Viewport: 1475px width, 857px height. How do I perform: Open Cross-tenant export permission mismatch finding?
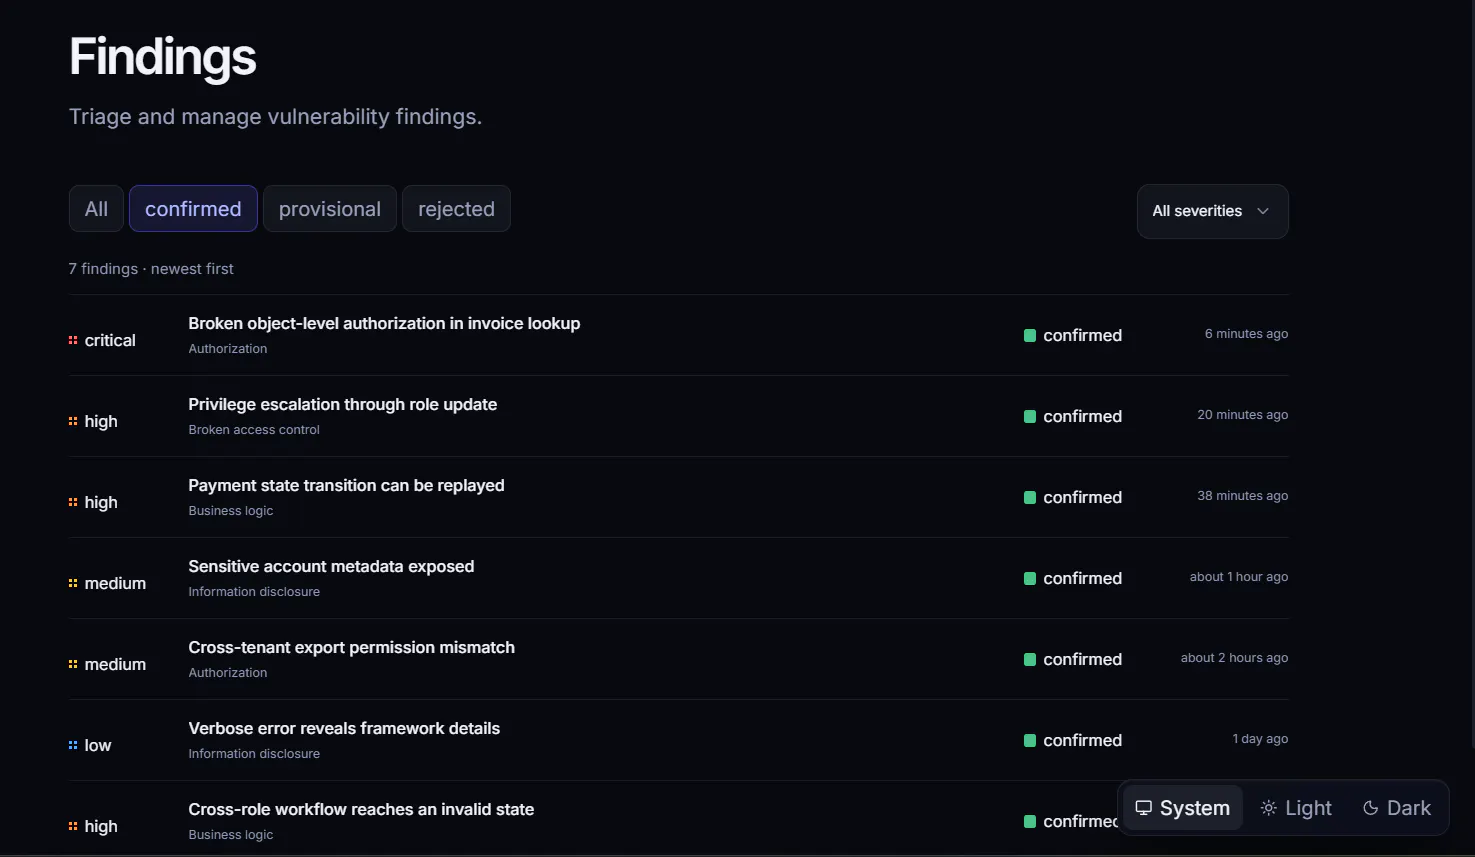click(351, 647)
